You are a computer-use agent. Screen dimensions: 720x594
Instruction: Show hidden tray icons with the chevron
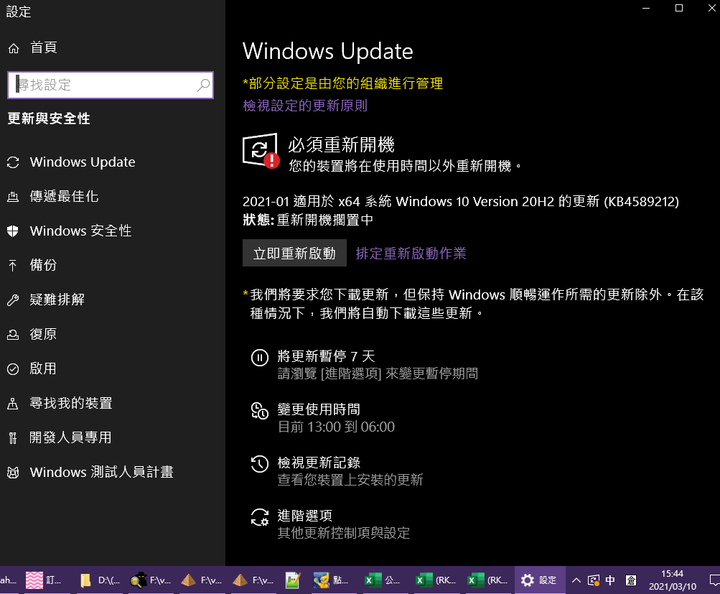click(x=576, y=581)
